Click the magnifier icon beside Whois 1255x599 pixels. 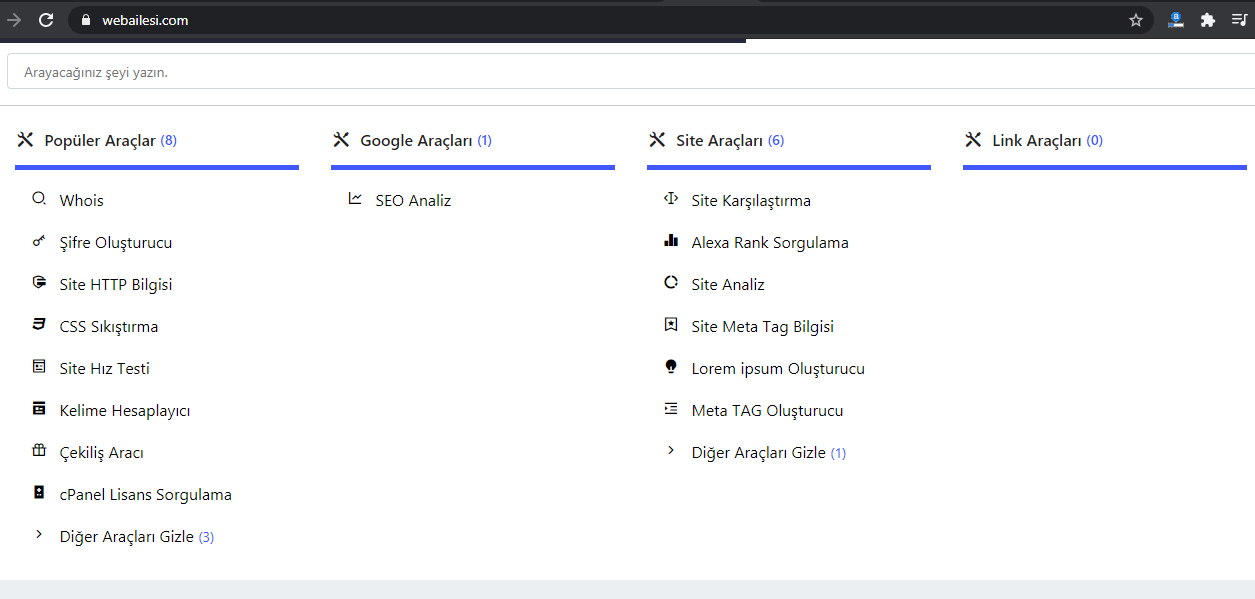click(39, 199)
